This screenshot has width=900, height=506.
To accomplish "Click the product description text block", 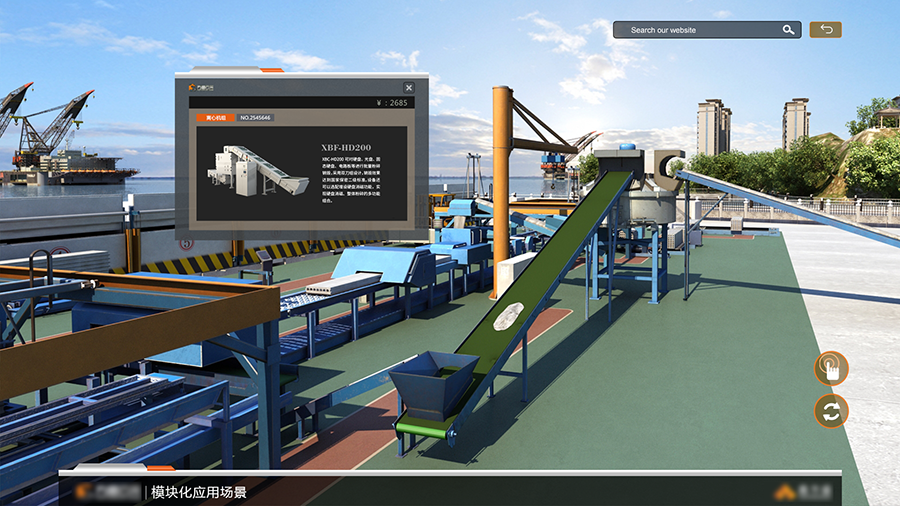I will click(351, 180).
